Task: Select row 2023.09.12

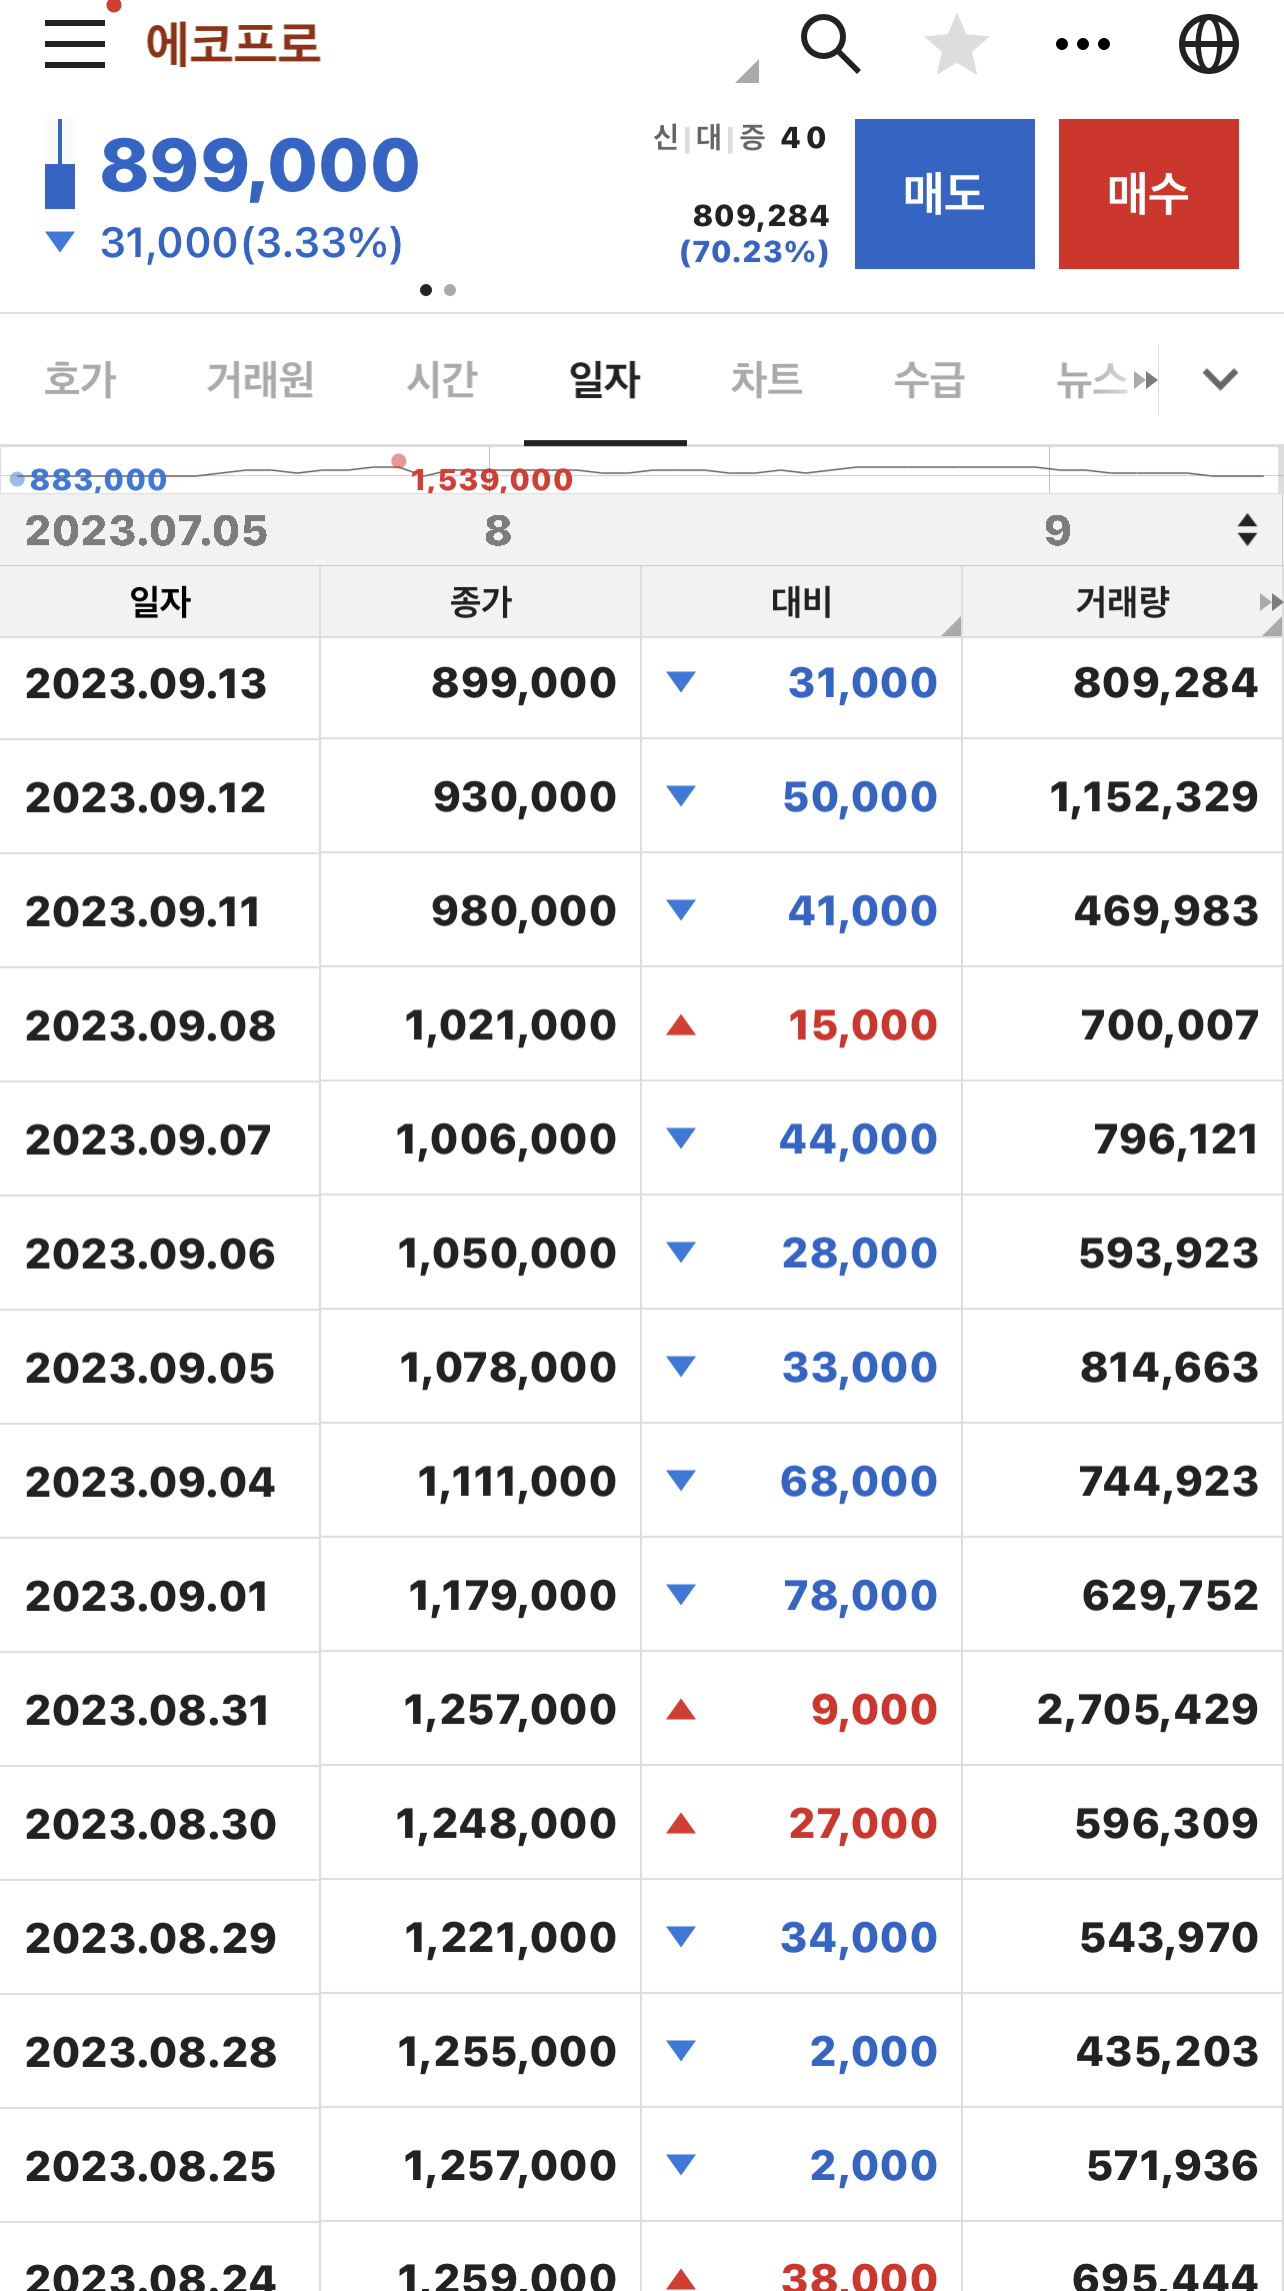Action: click(x=642, y=797)
